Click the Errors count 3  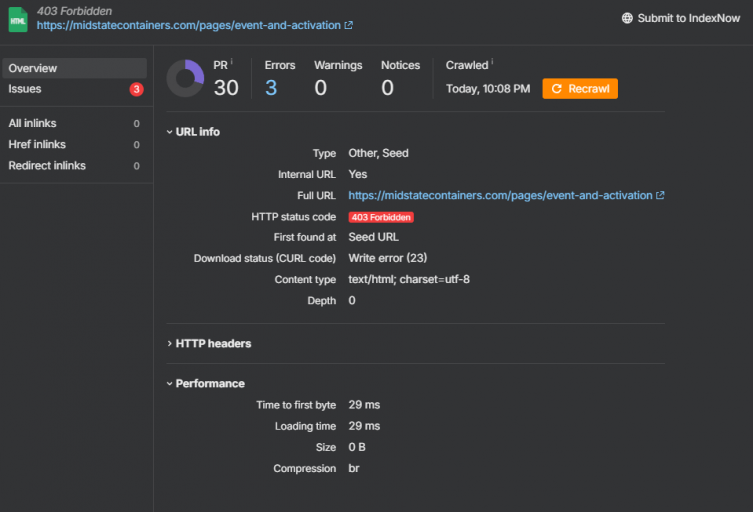coord(271,88)
